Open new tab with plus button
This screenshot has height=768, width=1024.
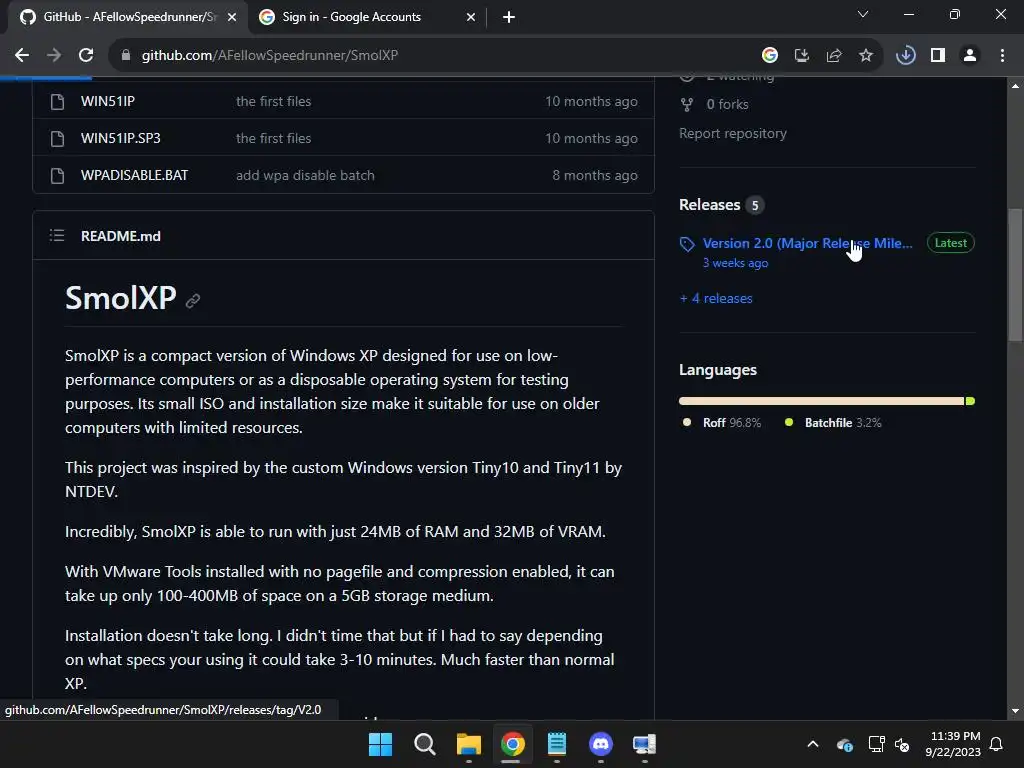click(x=509, y=17)
